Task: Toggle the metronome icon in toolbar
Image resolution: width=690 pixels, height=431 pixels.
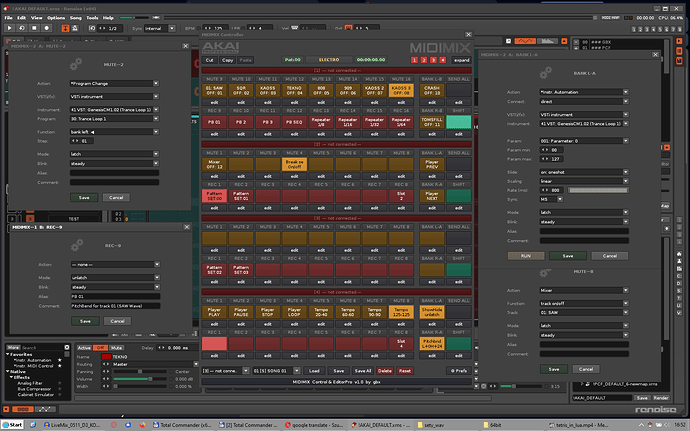Action: pyautogui.click(x=75, y=28)
